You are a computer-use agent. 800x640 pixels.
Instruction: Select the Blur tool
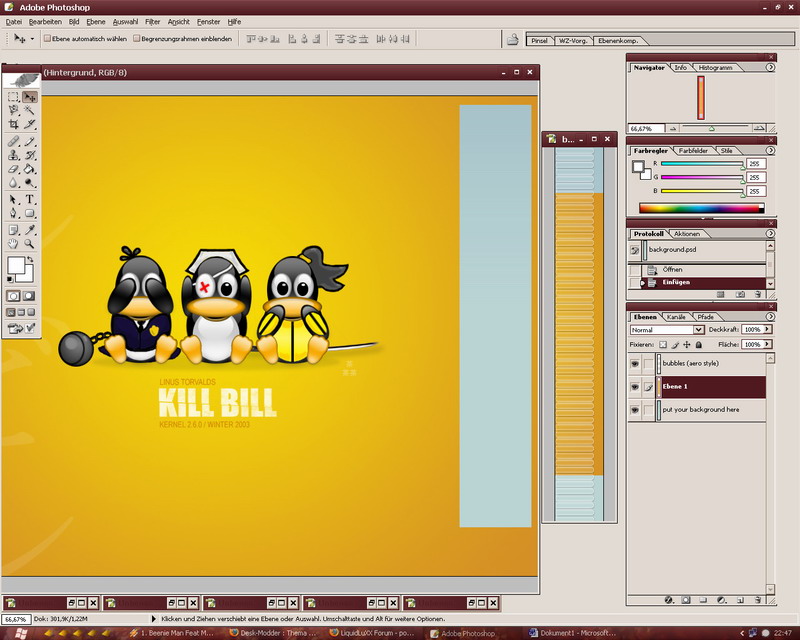pyautogui.click(x=13, y=183)
